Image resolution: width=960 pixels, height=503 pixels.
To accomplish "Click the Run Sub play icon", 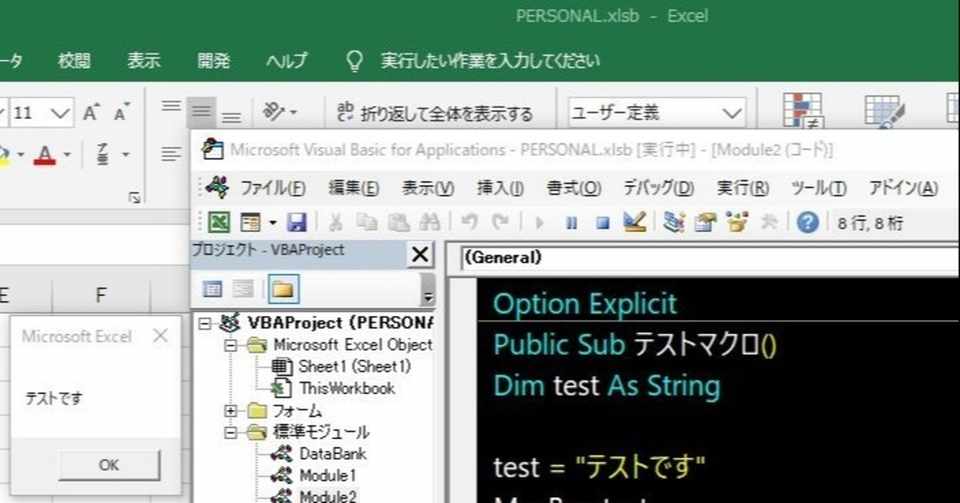I will point(539,223).
